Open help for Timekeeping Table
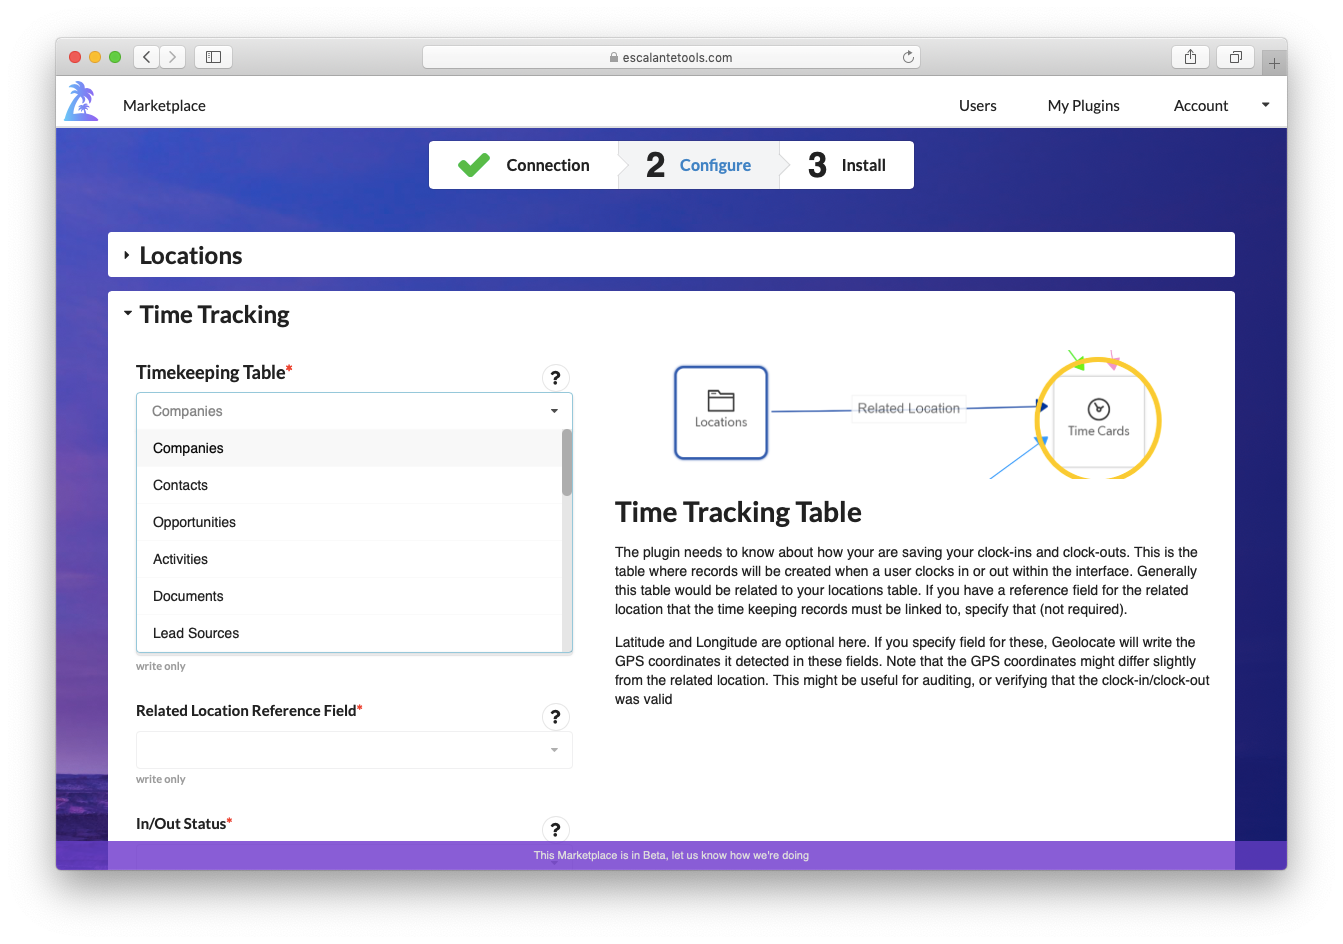Image resolution: width=1343 pixels, height=944 pixels. [556, 377]
